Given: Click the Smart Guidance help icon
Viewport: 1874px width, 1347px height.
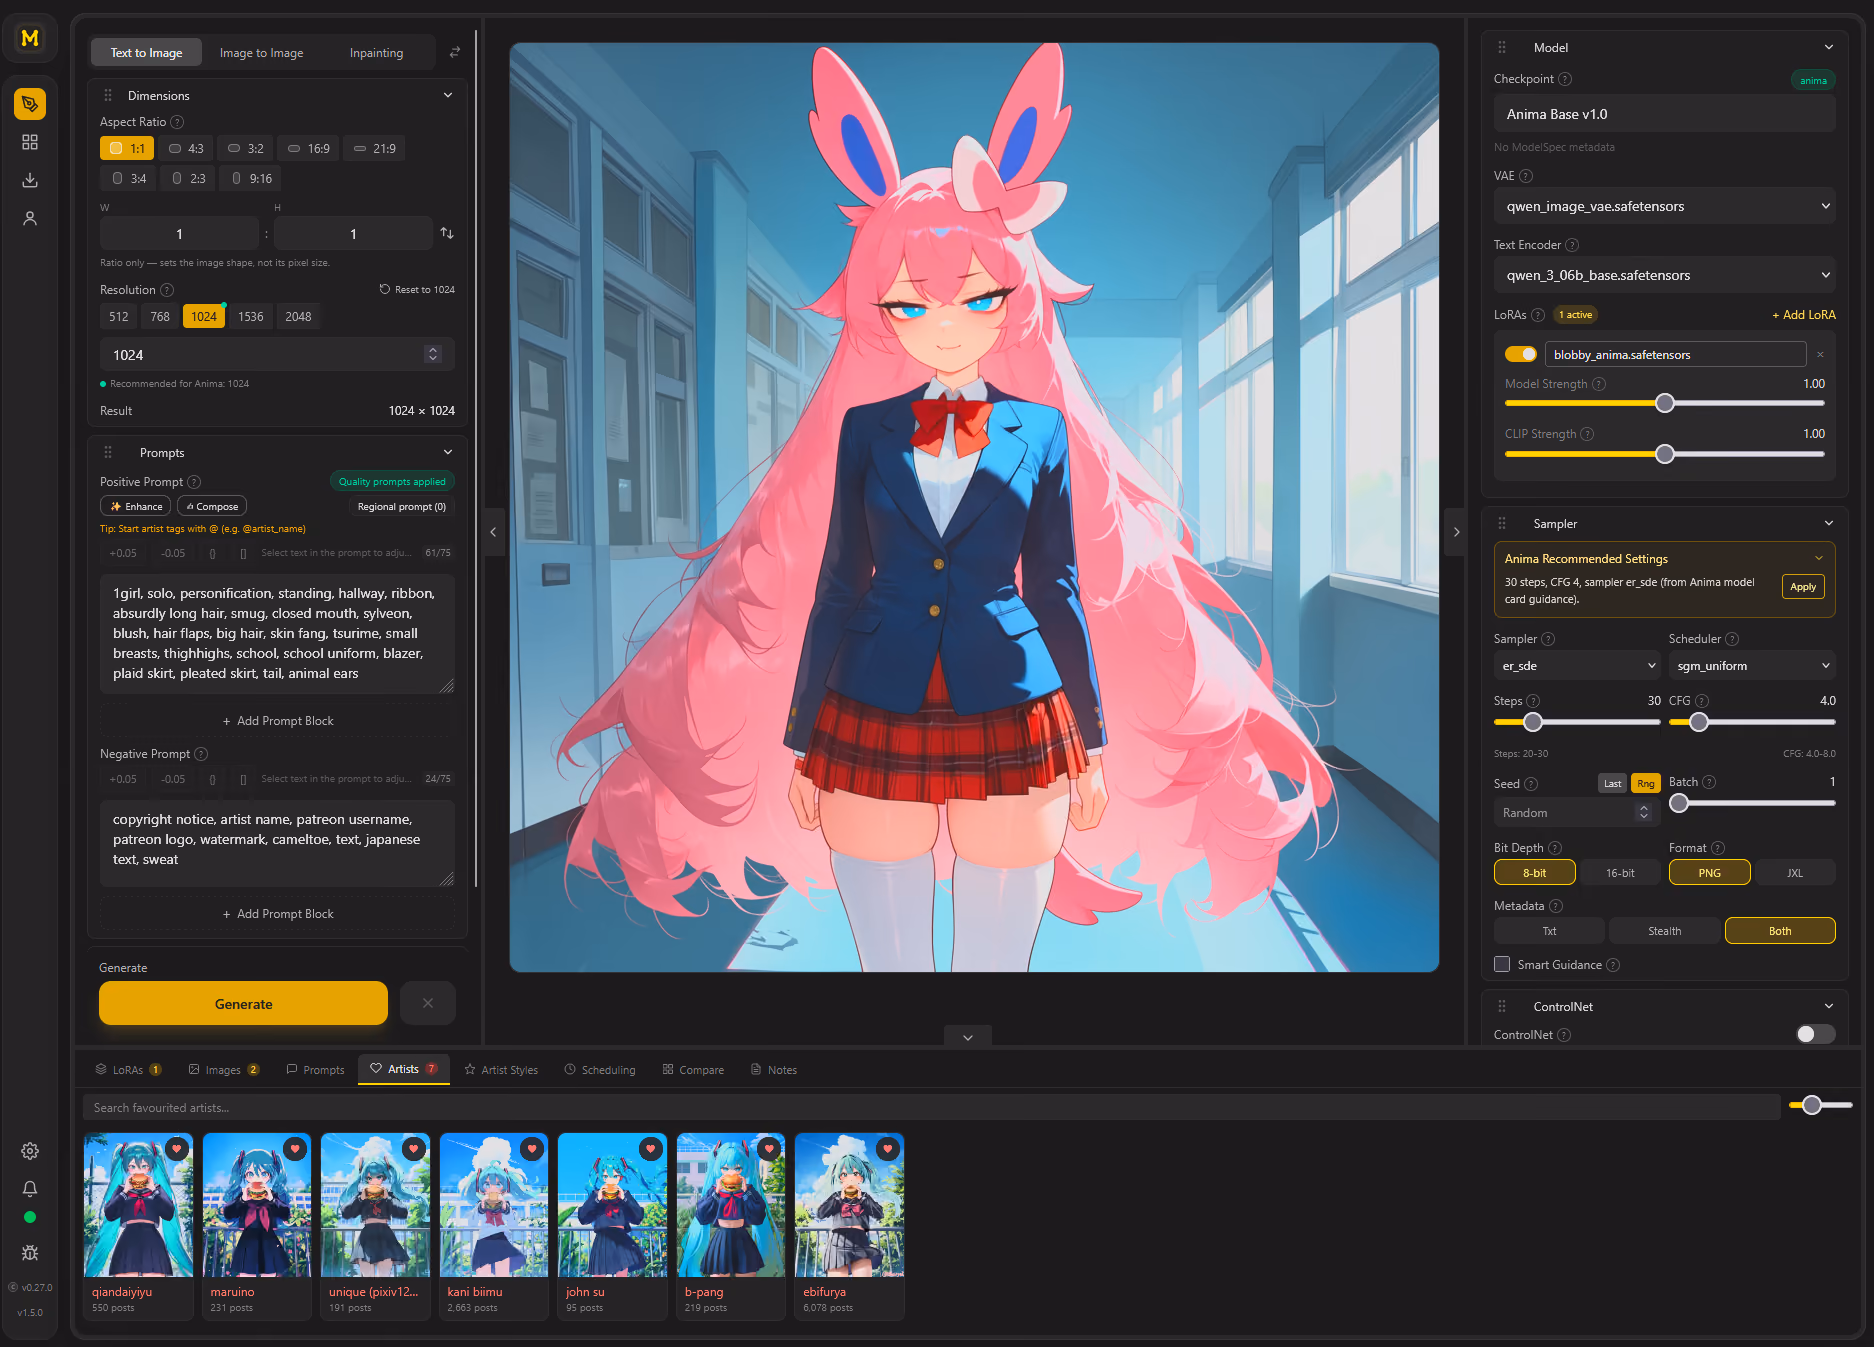Looking at the screenshot, I should [1613, 965].
